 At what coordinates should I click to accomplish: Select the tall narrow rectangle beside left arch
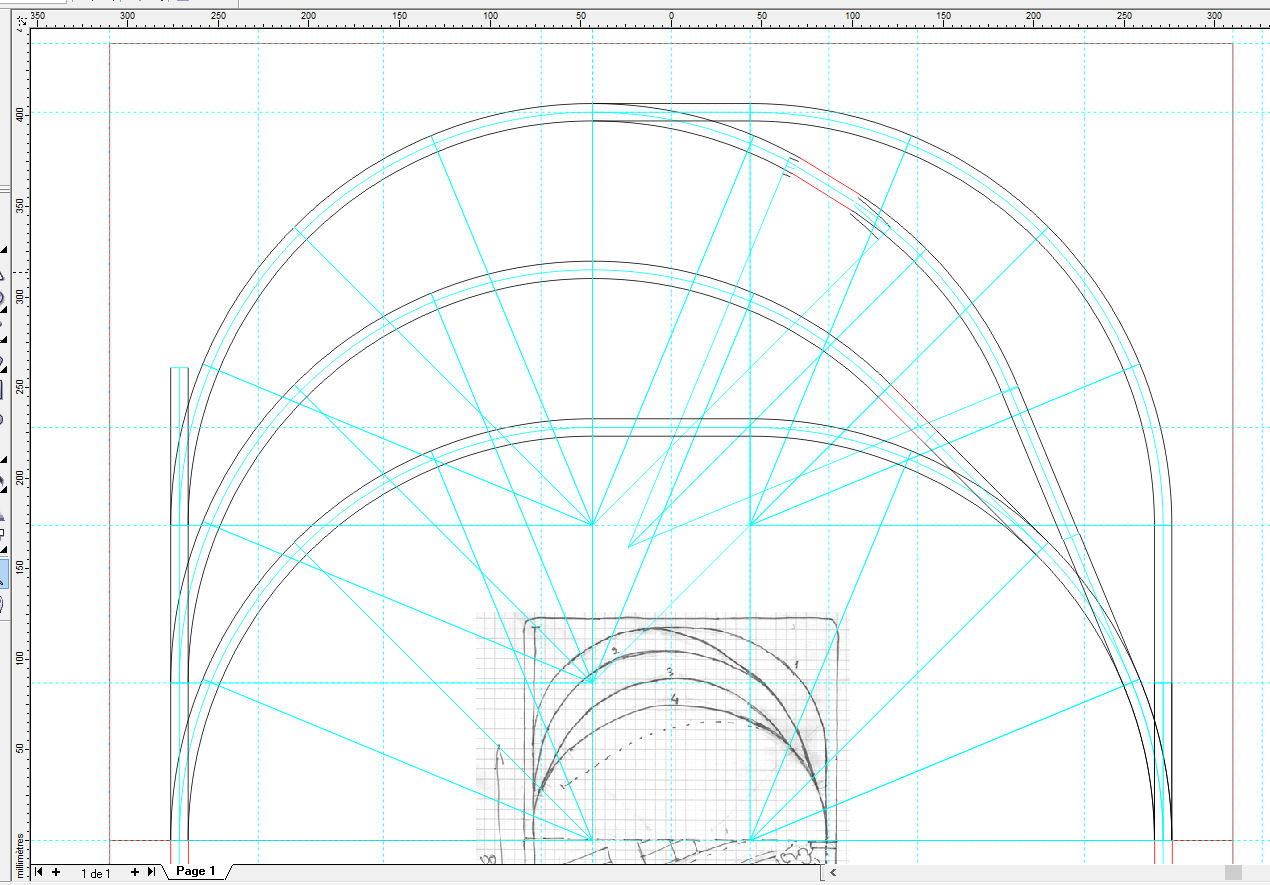point(179,604)
